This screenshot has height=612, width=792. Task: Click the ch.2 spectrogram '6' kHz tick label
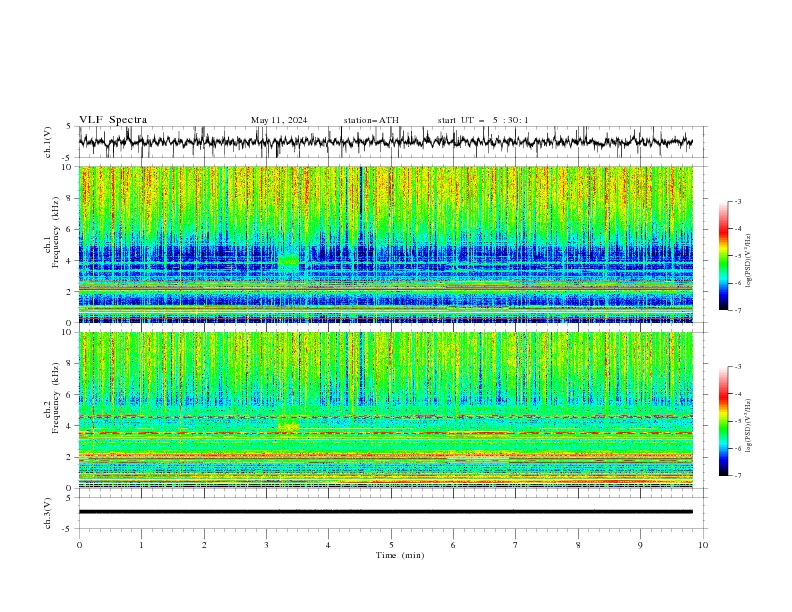click(x=70, y=395)
